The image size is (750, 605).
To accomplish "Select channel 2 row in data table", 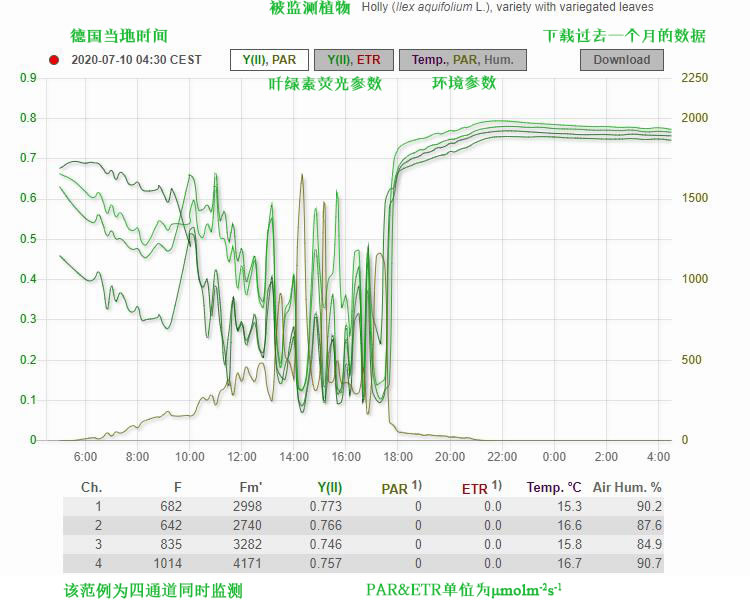I will (x=363, y=525).
